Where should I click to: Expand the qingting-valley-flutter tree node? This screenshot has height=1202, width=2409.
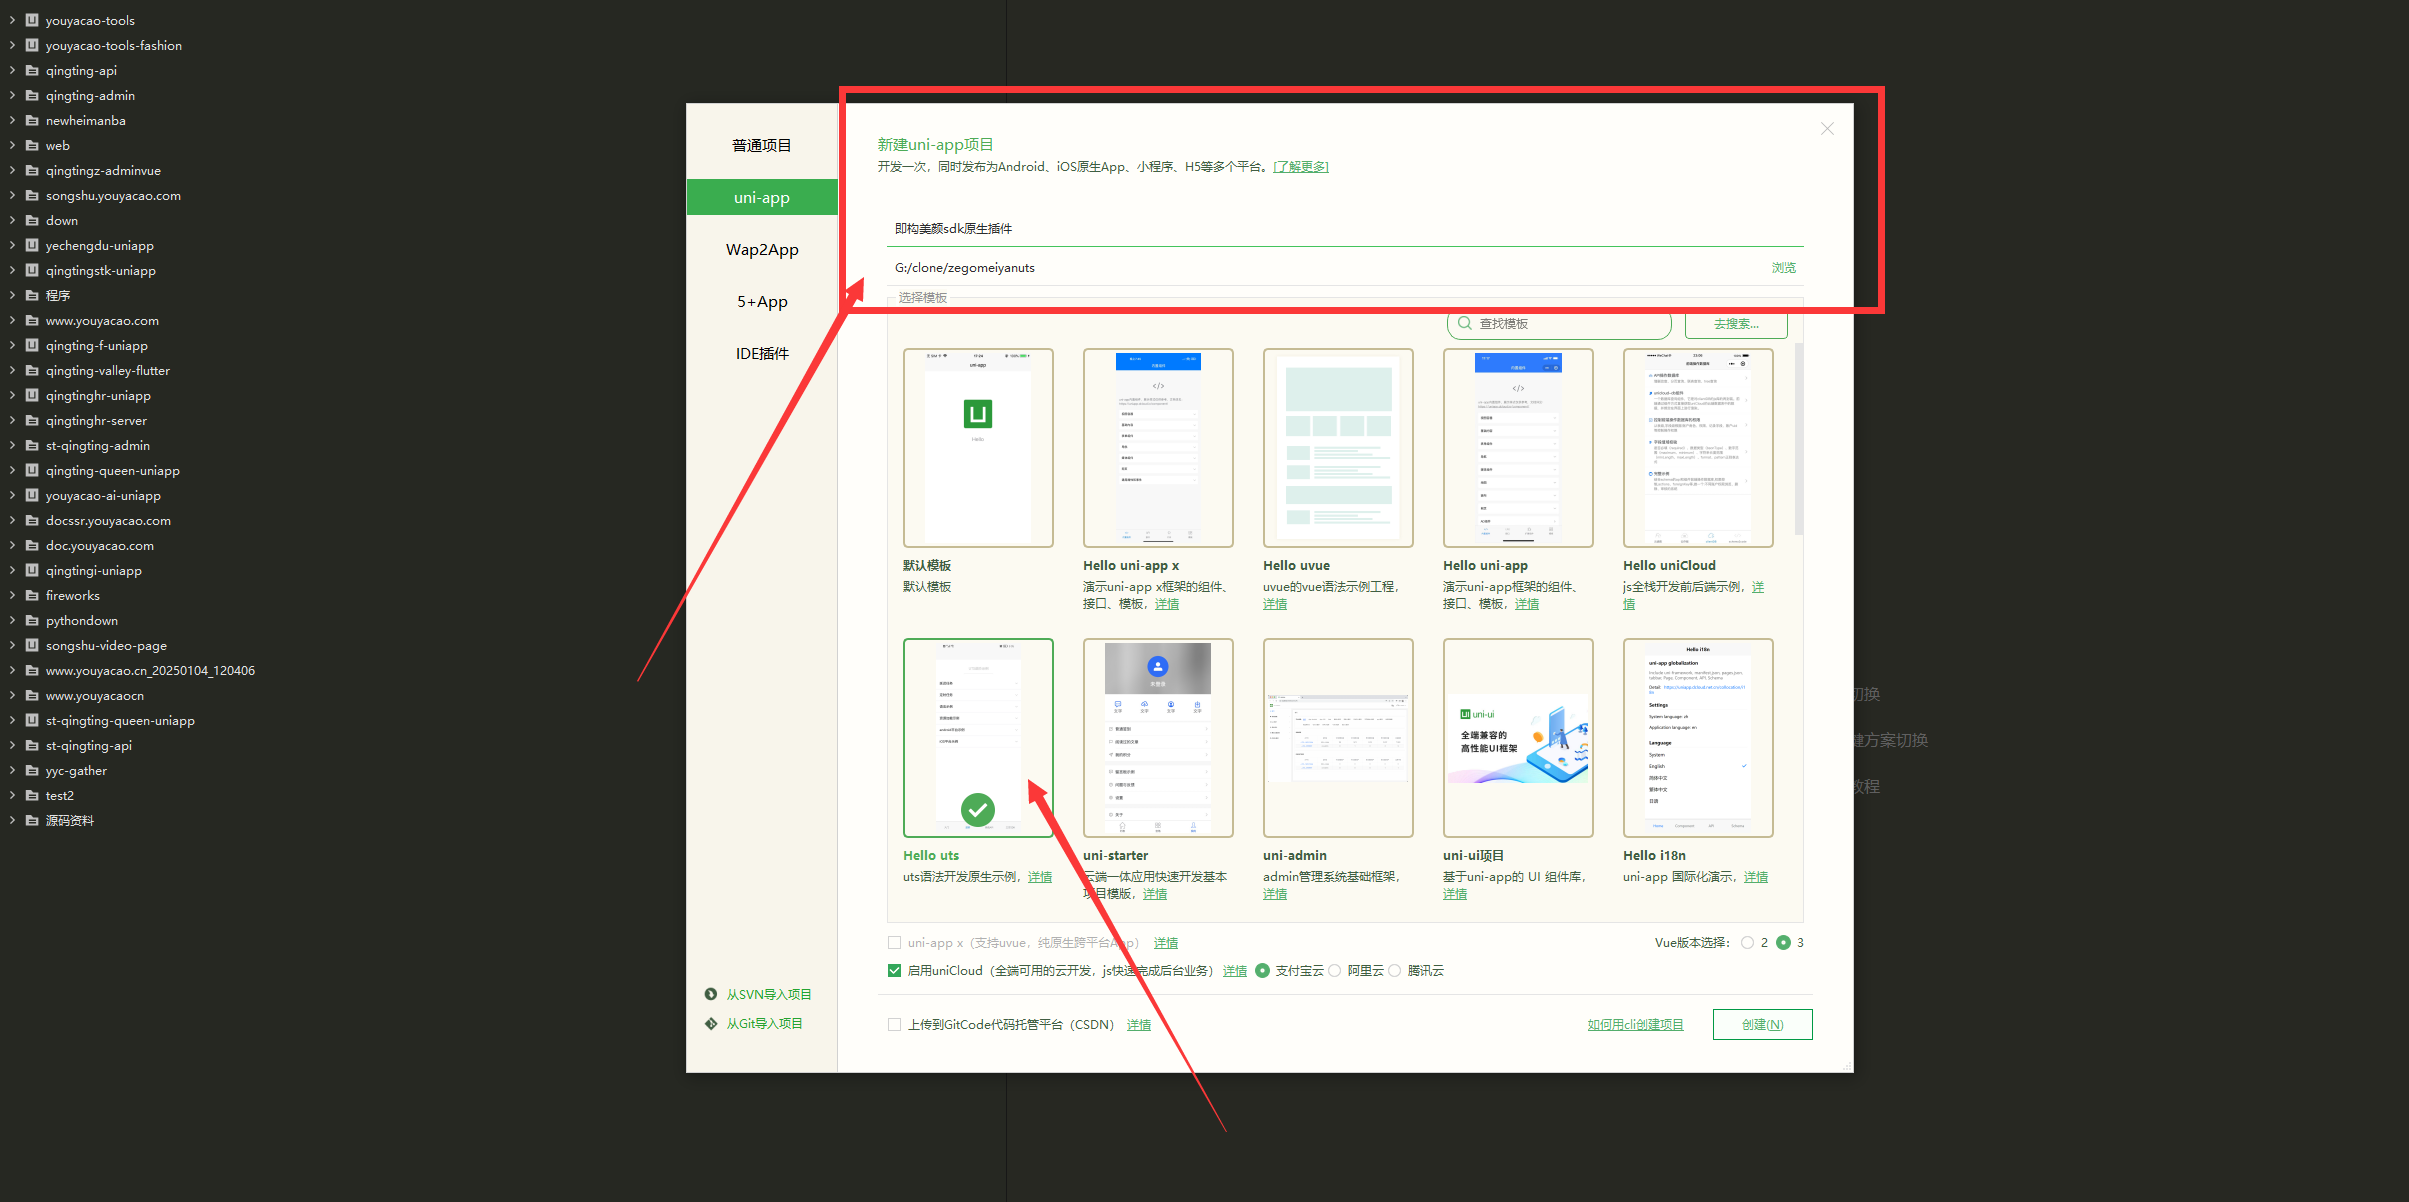tap(12, 370)
